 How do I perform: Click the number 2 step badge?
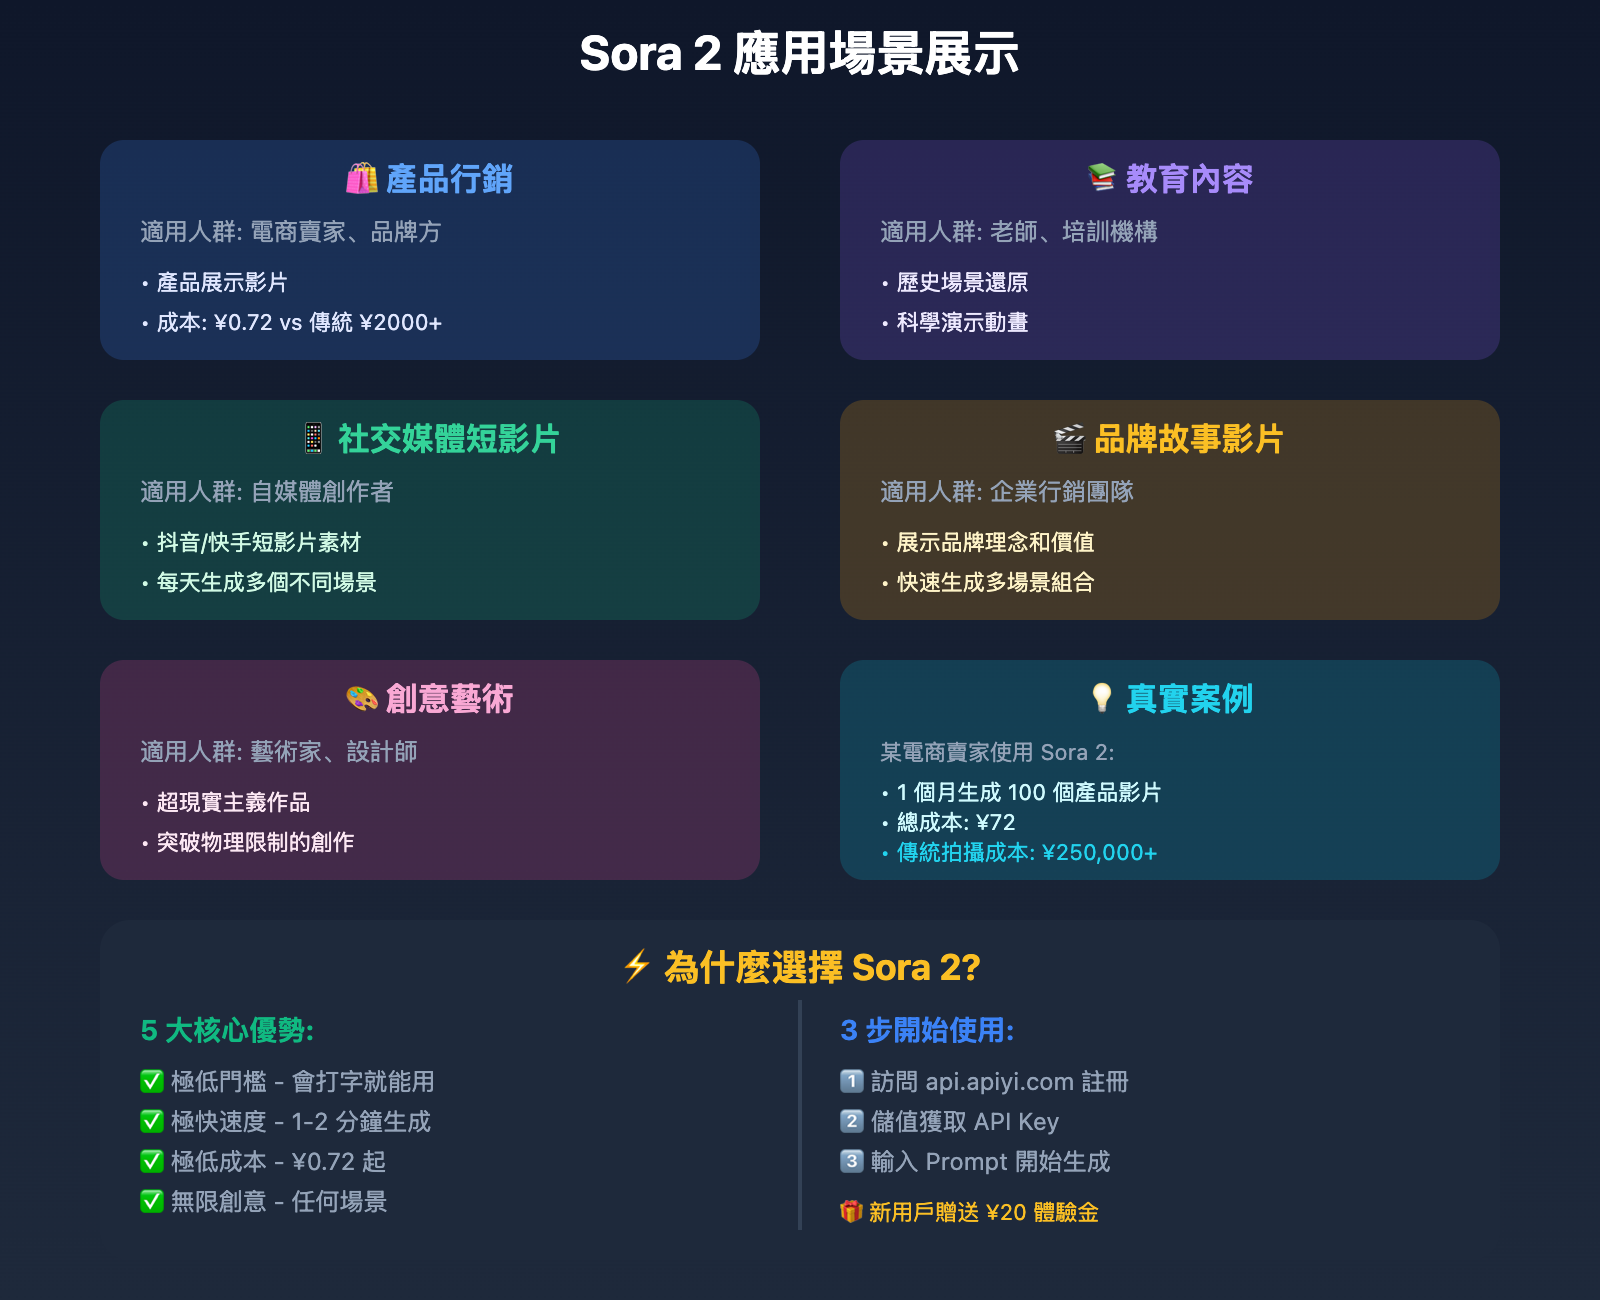click(x=851, y=1121)
